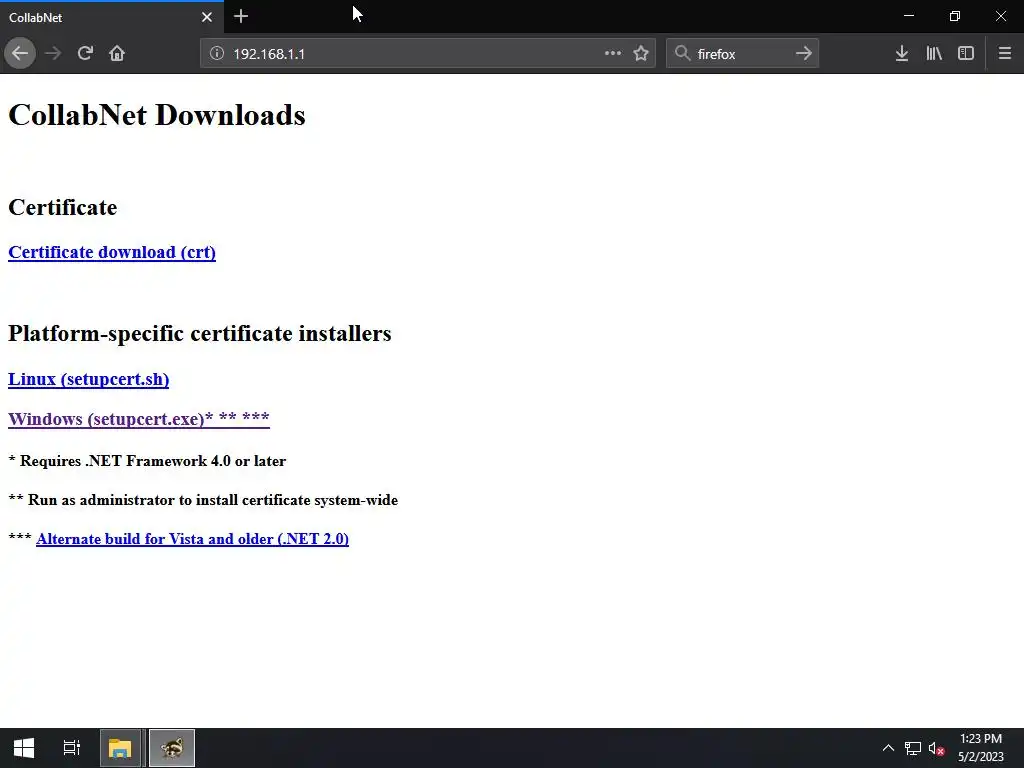Select the CollabNet tab
Screen dimensions: 1024x768
click(112, 17)
